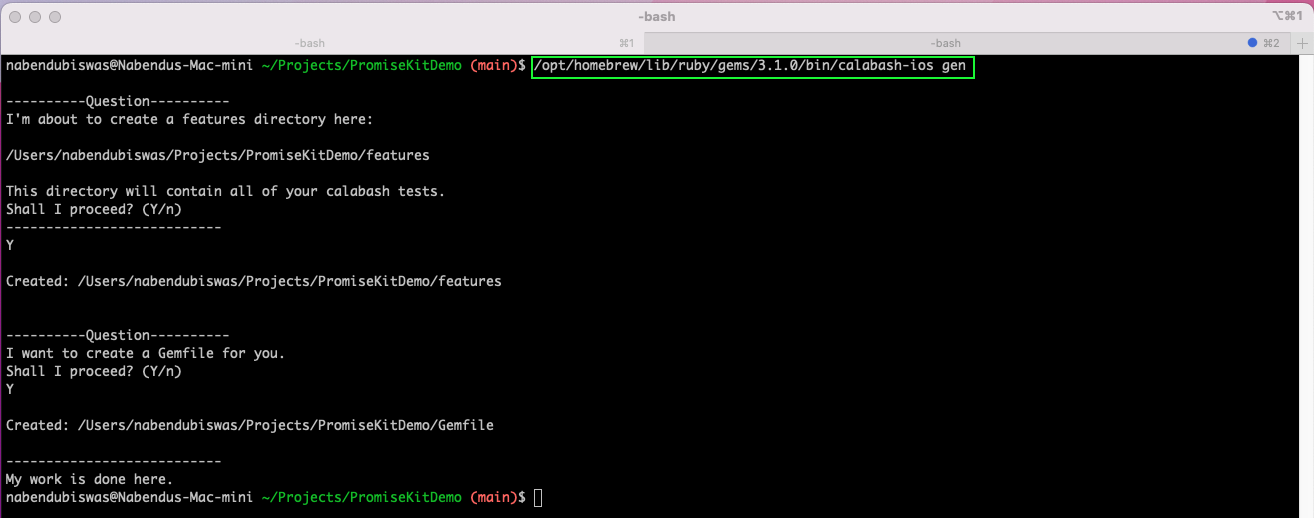Viewport: 1314px width, 518px height.
Task: Click the -bash window title in the title bar
Action: coord(656,17)
